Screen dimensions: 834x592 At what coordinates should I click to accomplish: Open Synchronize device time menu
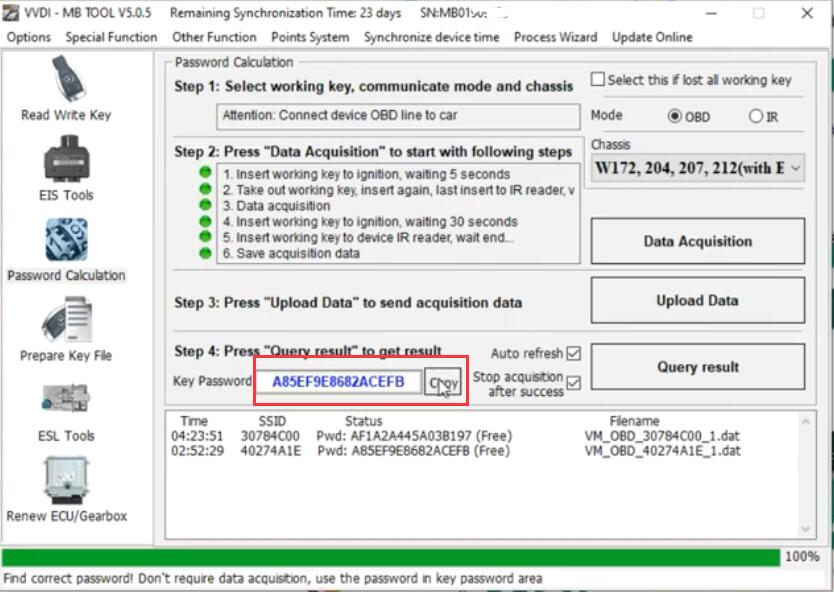(x=431, y=37)
